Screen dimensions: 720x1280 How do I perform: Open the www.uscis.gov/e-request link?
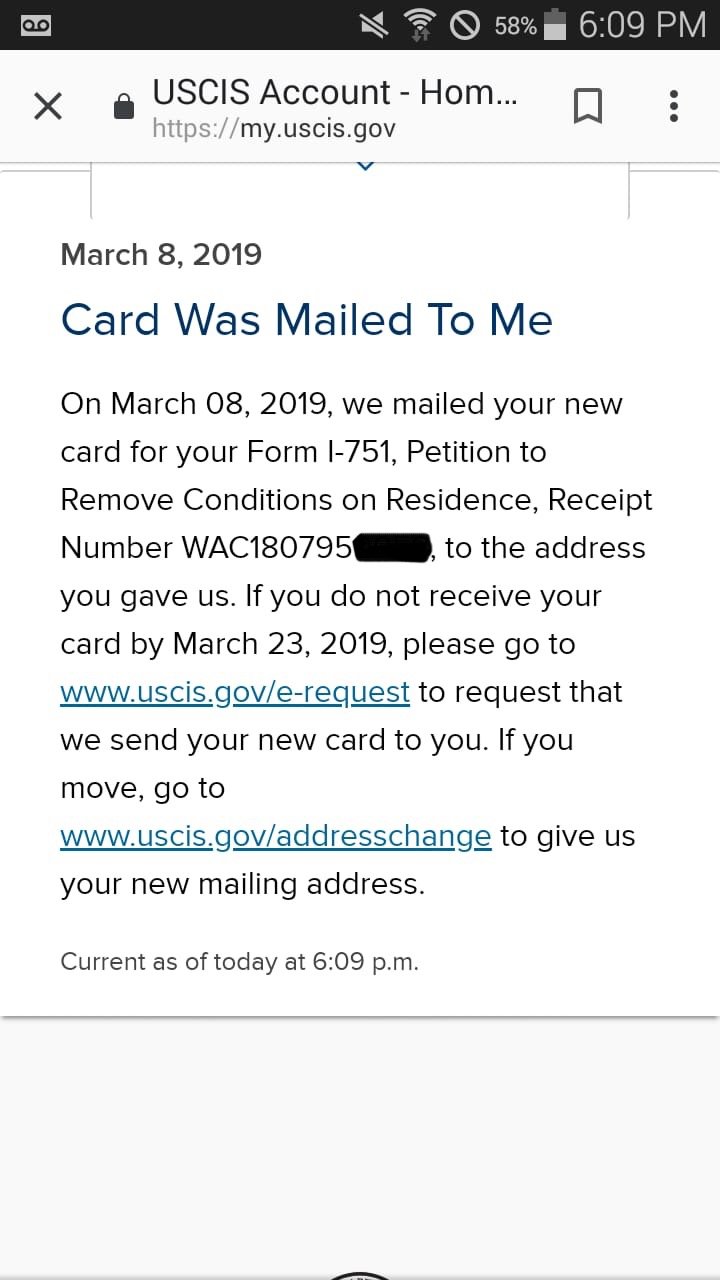pyautogui.click(x=235, y=692)
